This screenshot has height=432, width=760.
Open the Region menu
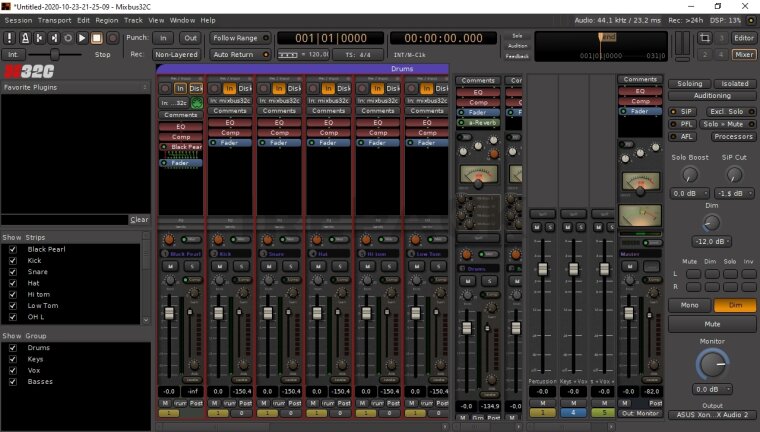[106, 20]
